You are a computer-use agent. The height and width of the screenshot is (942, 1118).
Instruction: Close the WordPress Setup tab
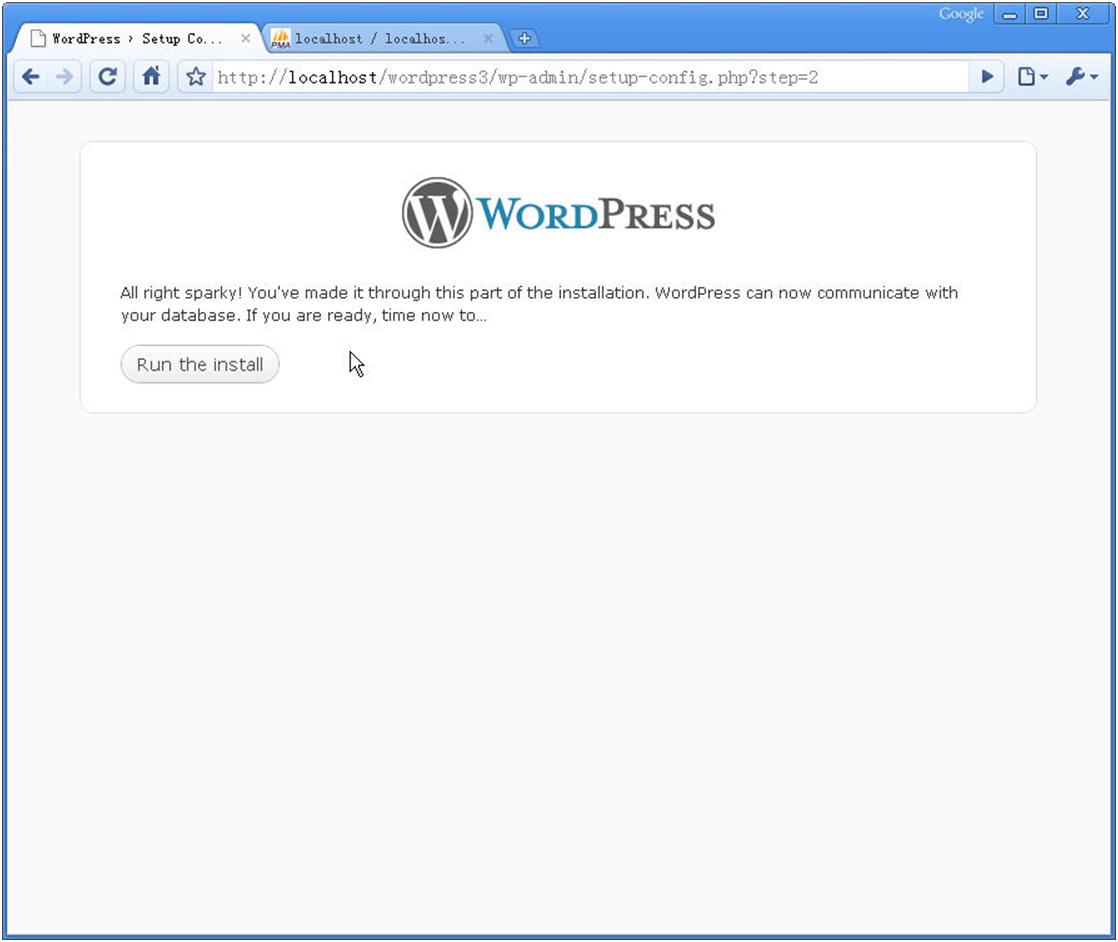click(245, 39)
